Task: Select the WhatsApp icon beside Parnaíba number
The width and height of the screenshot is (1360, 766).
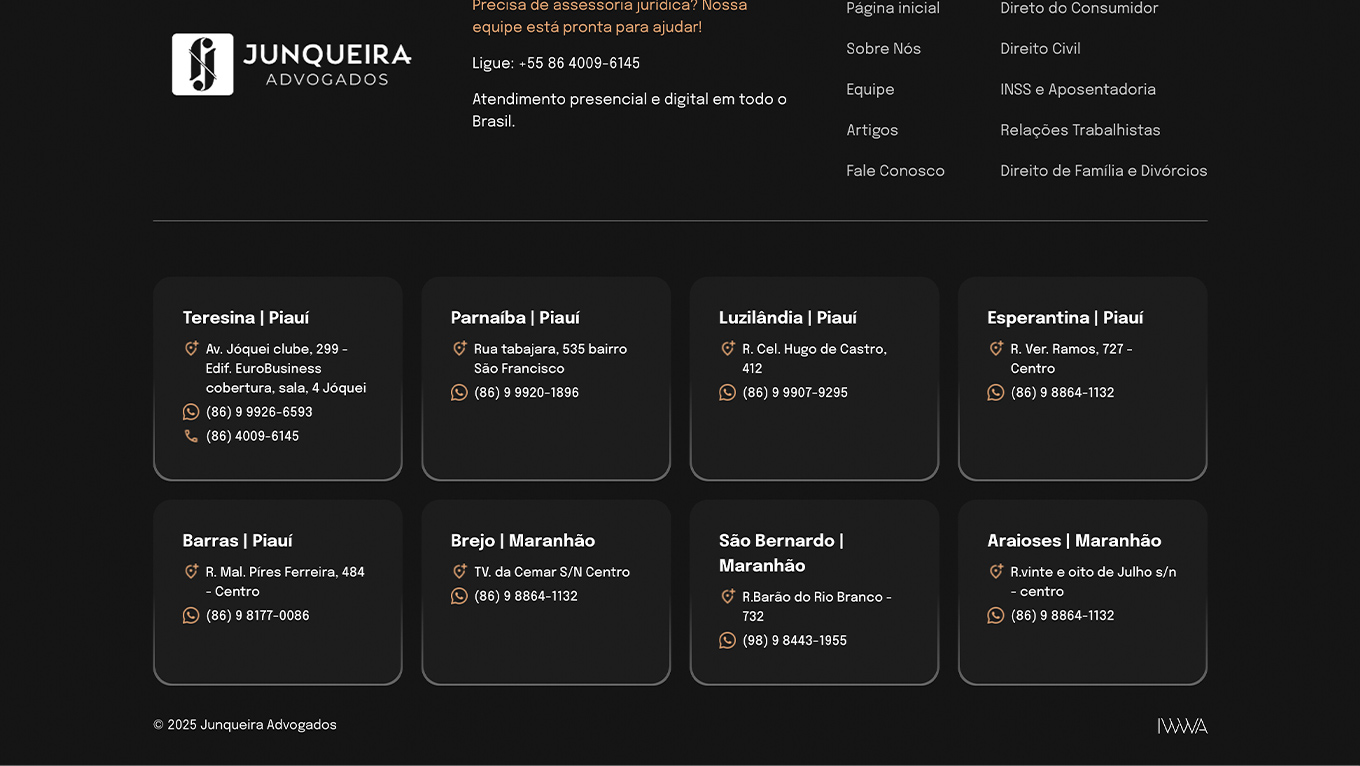Action: 459,392
